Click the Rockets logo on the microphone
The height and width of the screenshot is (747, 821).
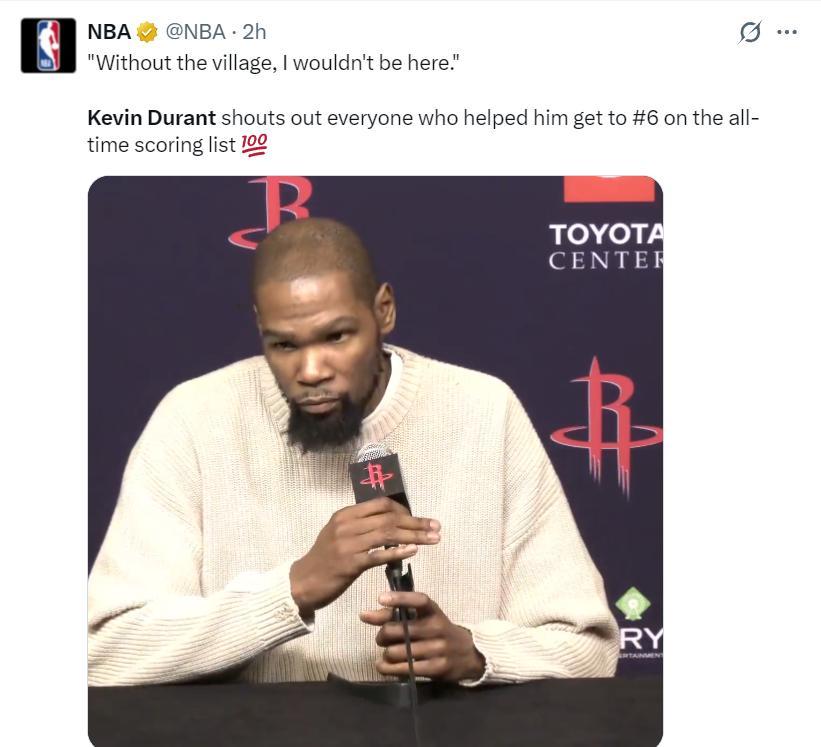tap(376, 476)
